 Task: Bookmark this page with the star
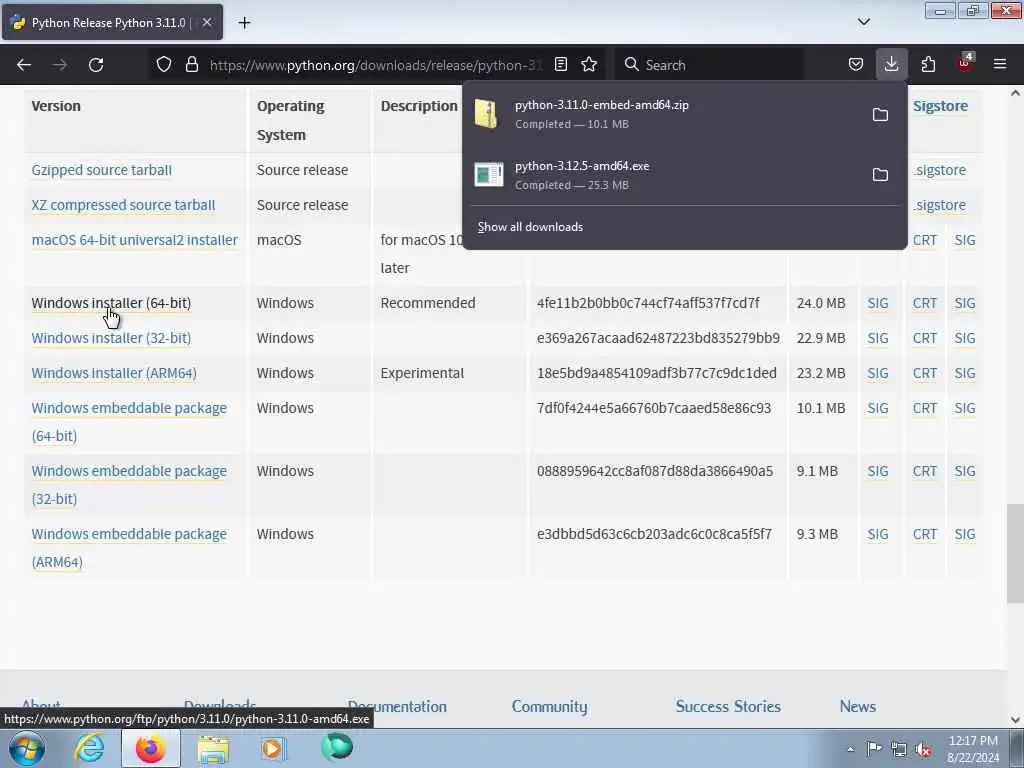coord(589,65)
